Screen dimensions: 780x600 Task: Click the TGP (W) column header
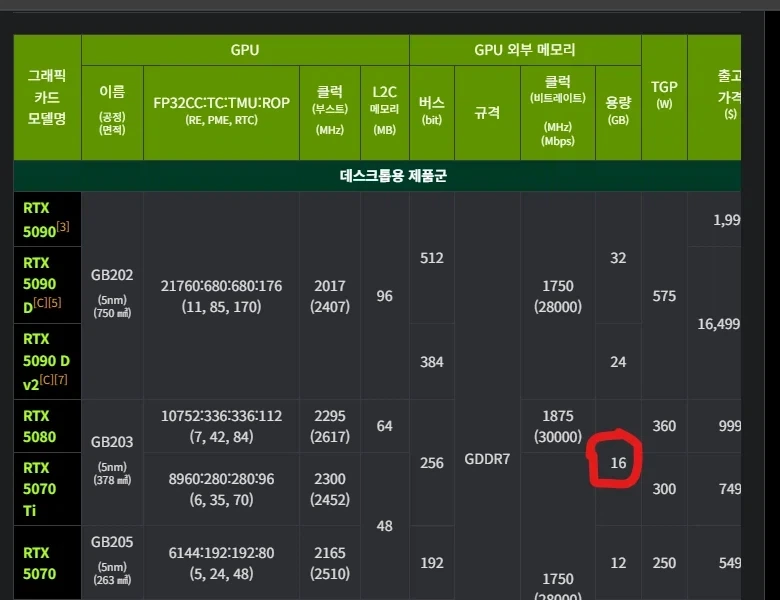664,98
